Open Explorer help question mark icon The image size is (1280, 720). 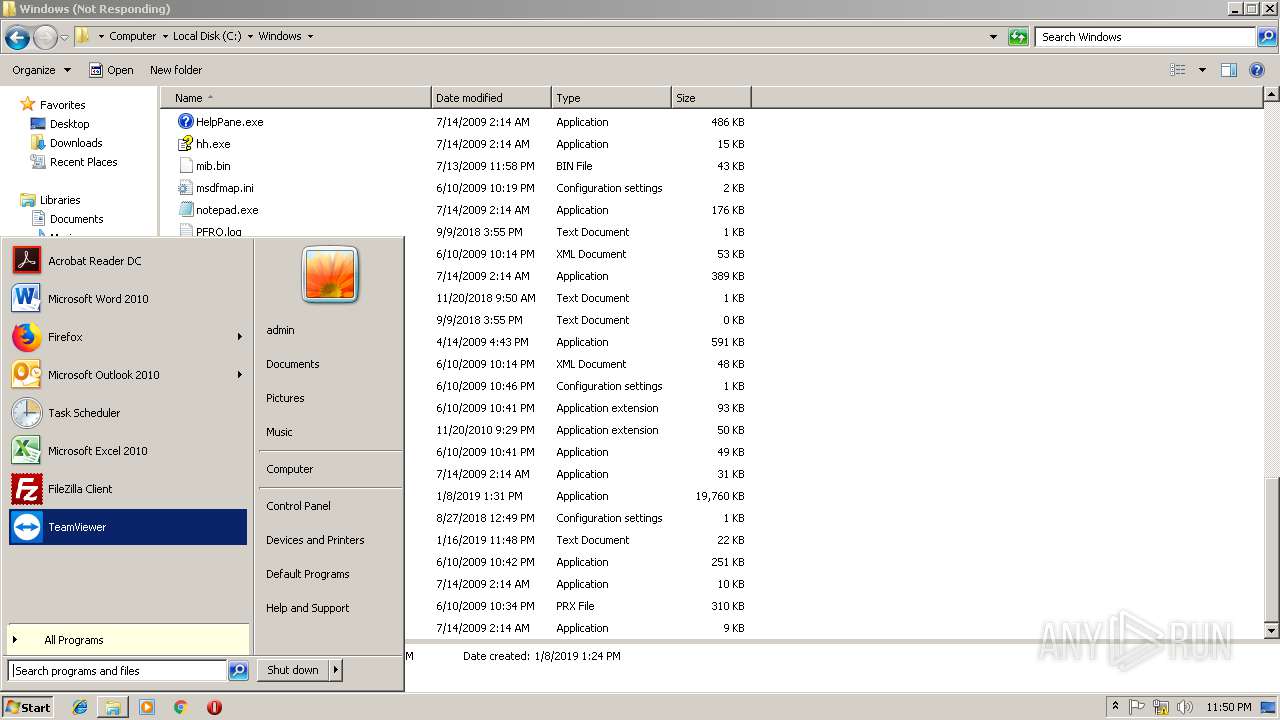[x=1257, y=70]
